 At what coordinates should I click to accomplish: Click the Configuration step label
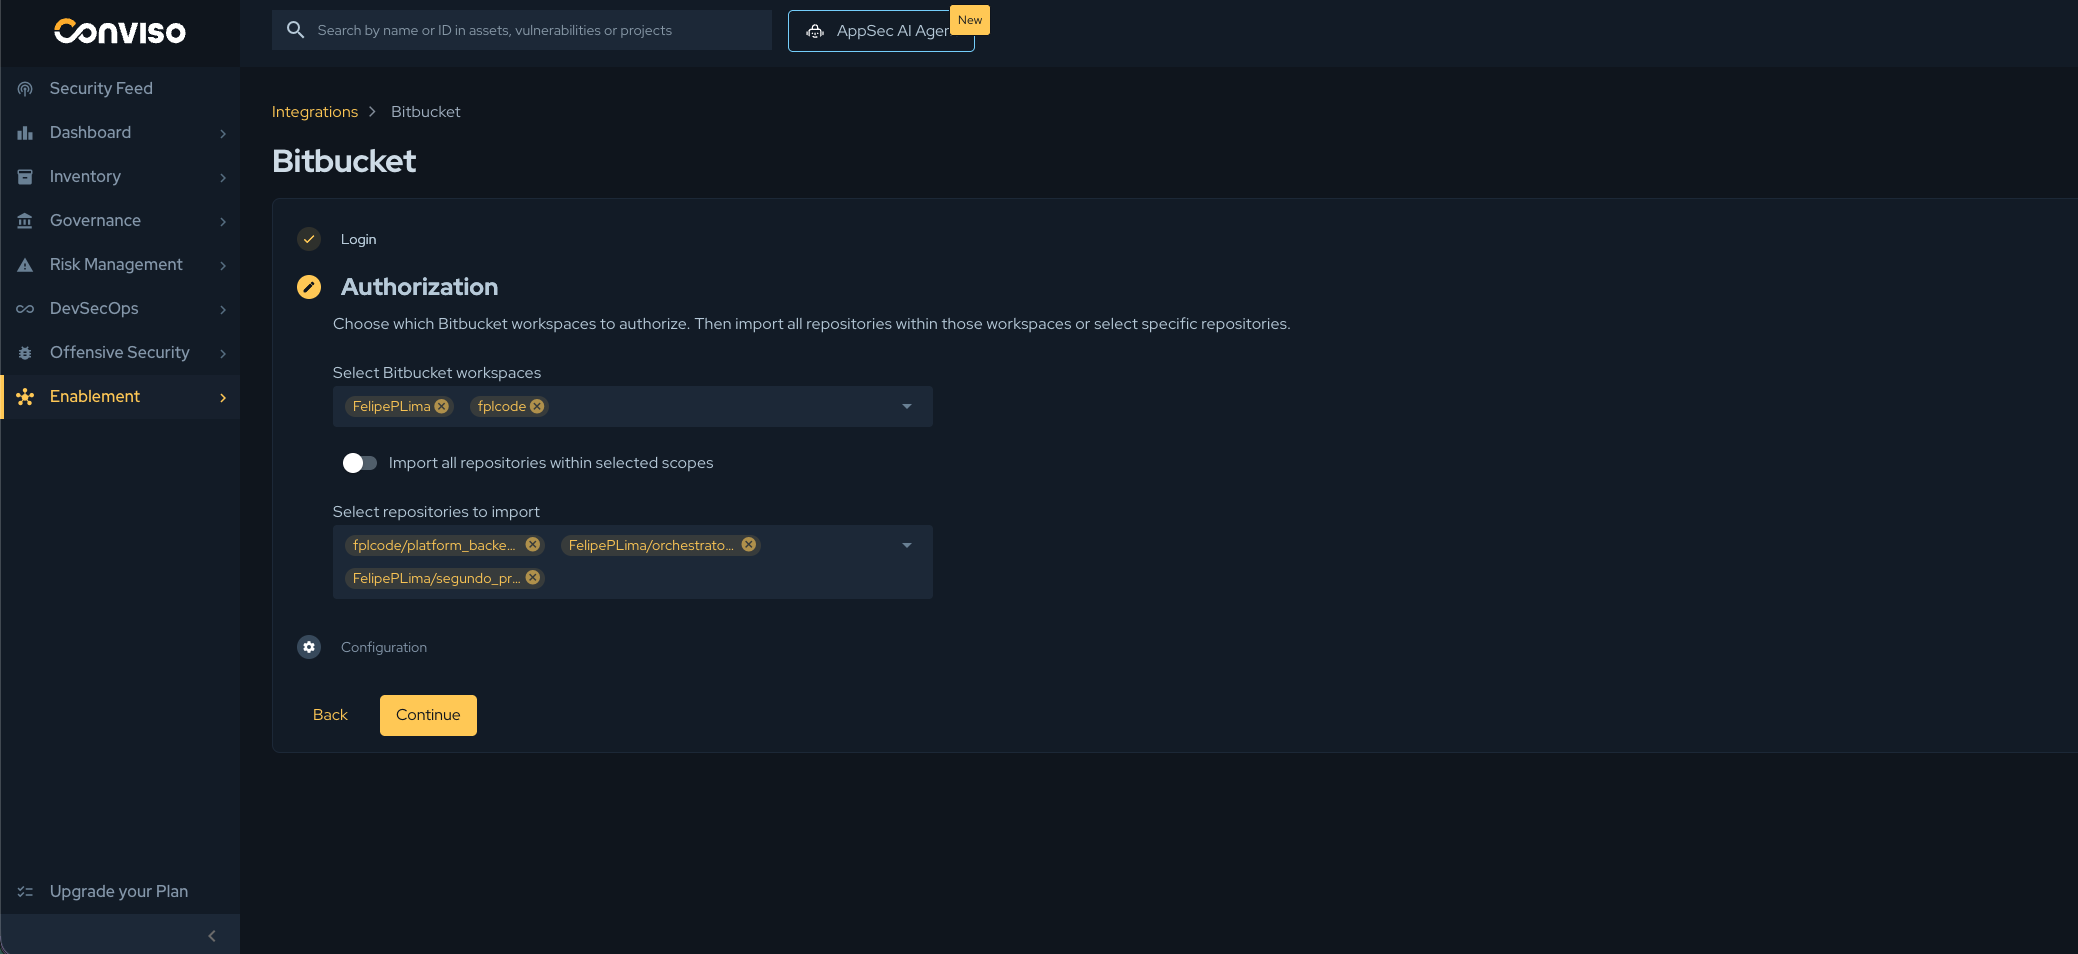pyautogui.click(x=384, y=647)
